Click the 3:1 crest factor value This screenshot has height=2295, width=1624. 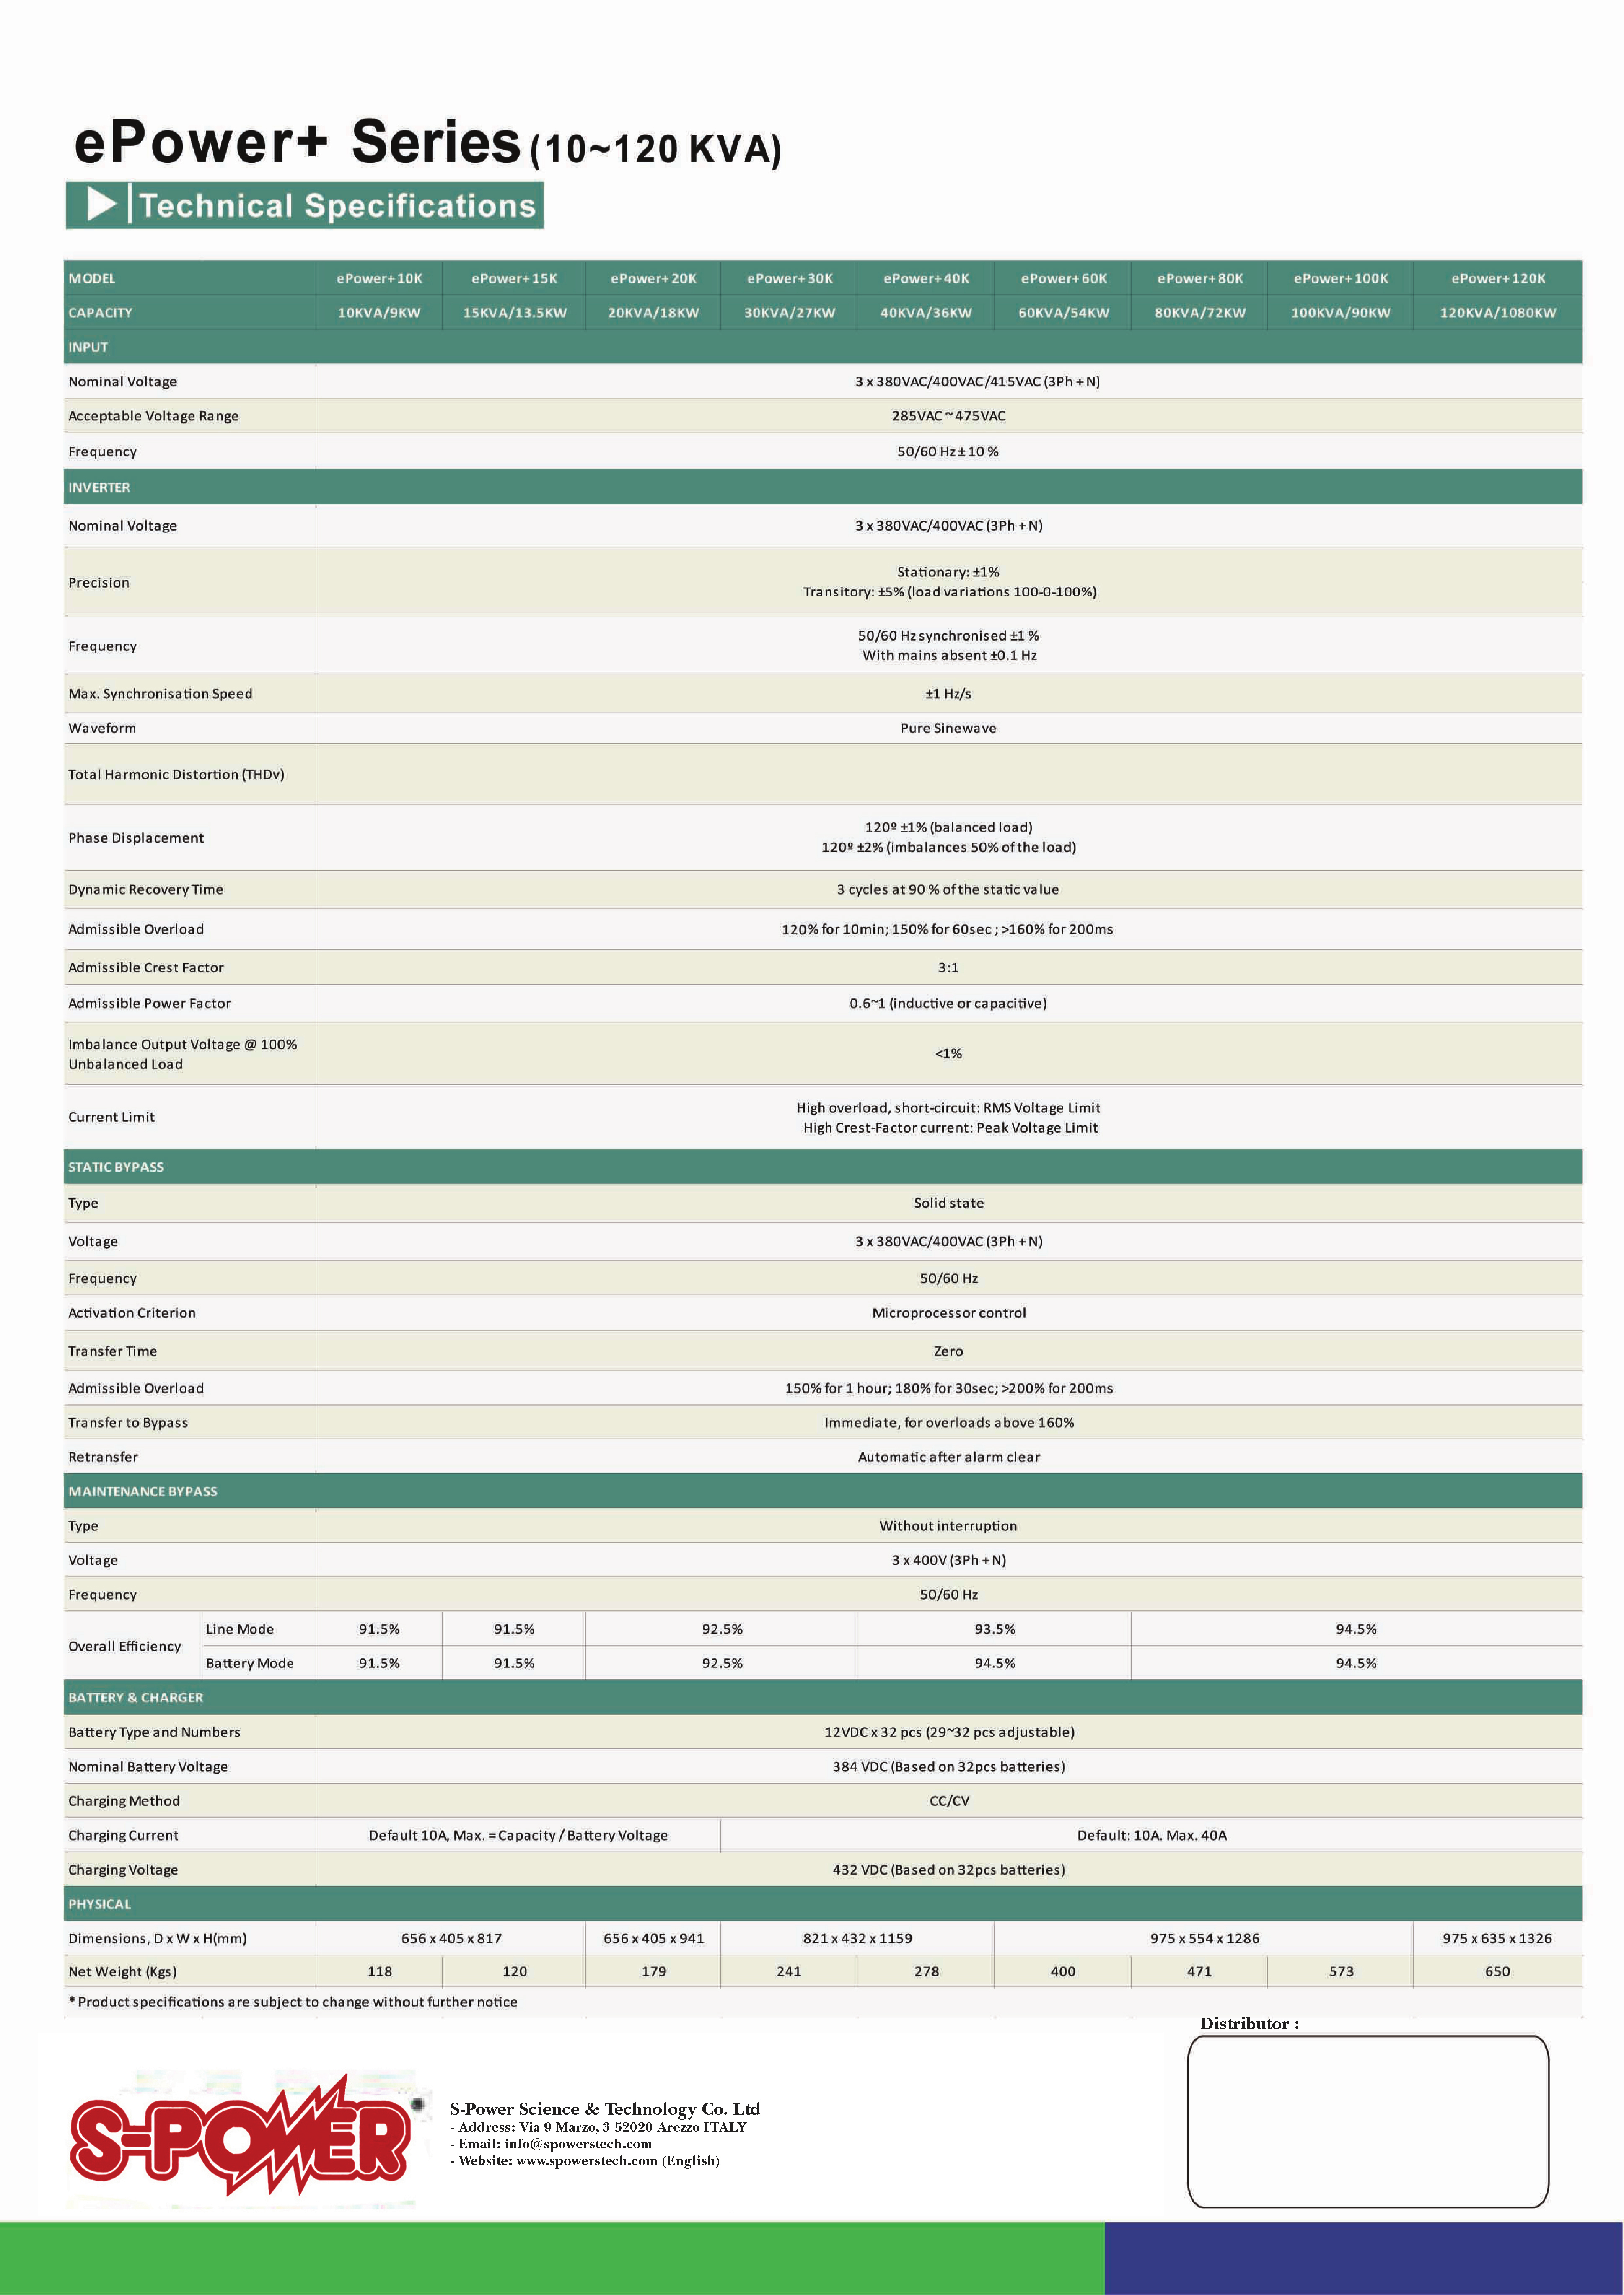(948, 968)
